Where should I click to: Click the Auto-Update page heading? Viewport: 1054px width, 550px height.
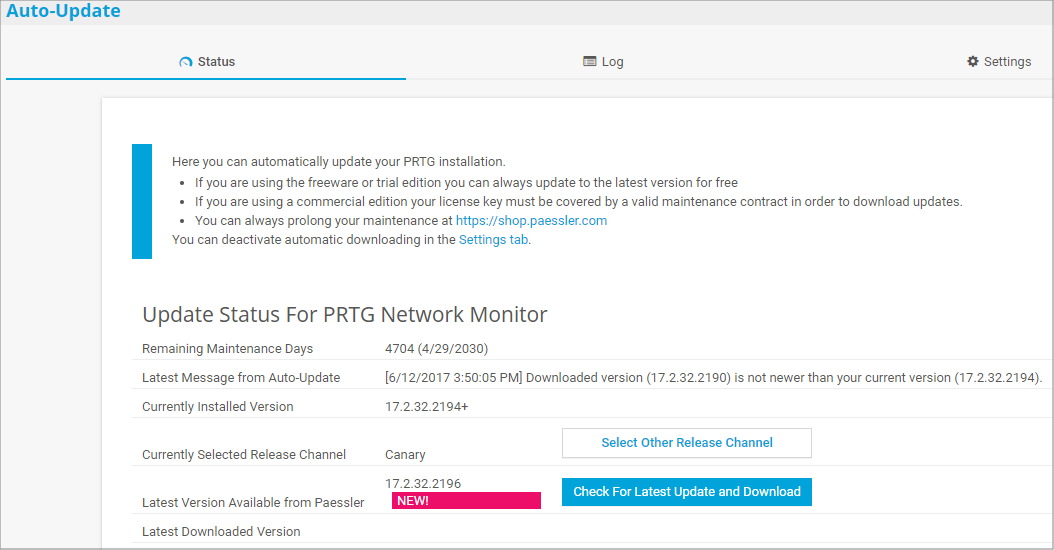pos(63,12)
